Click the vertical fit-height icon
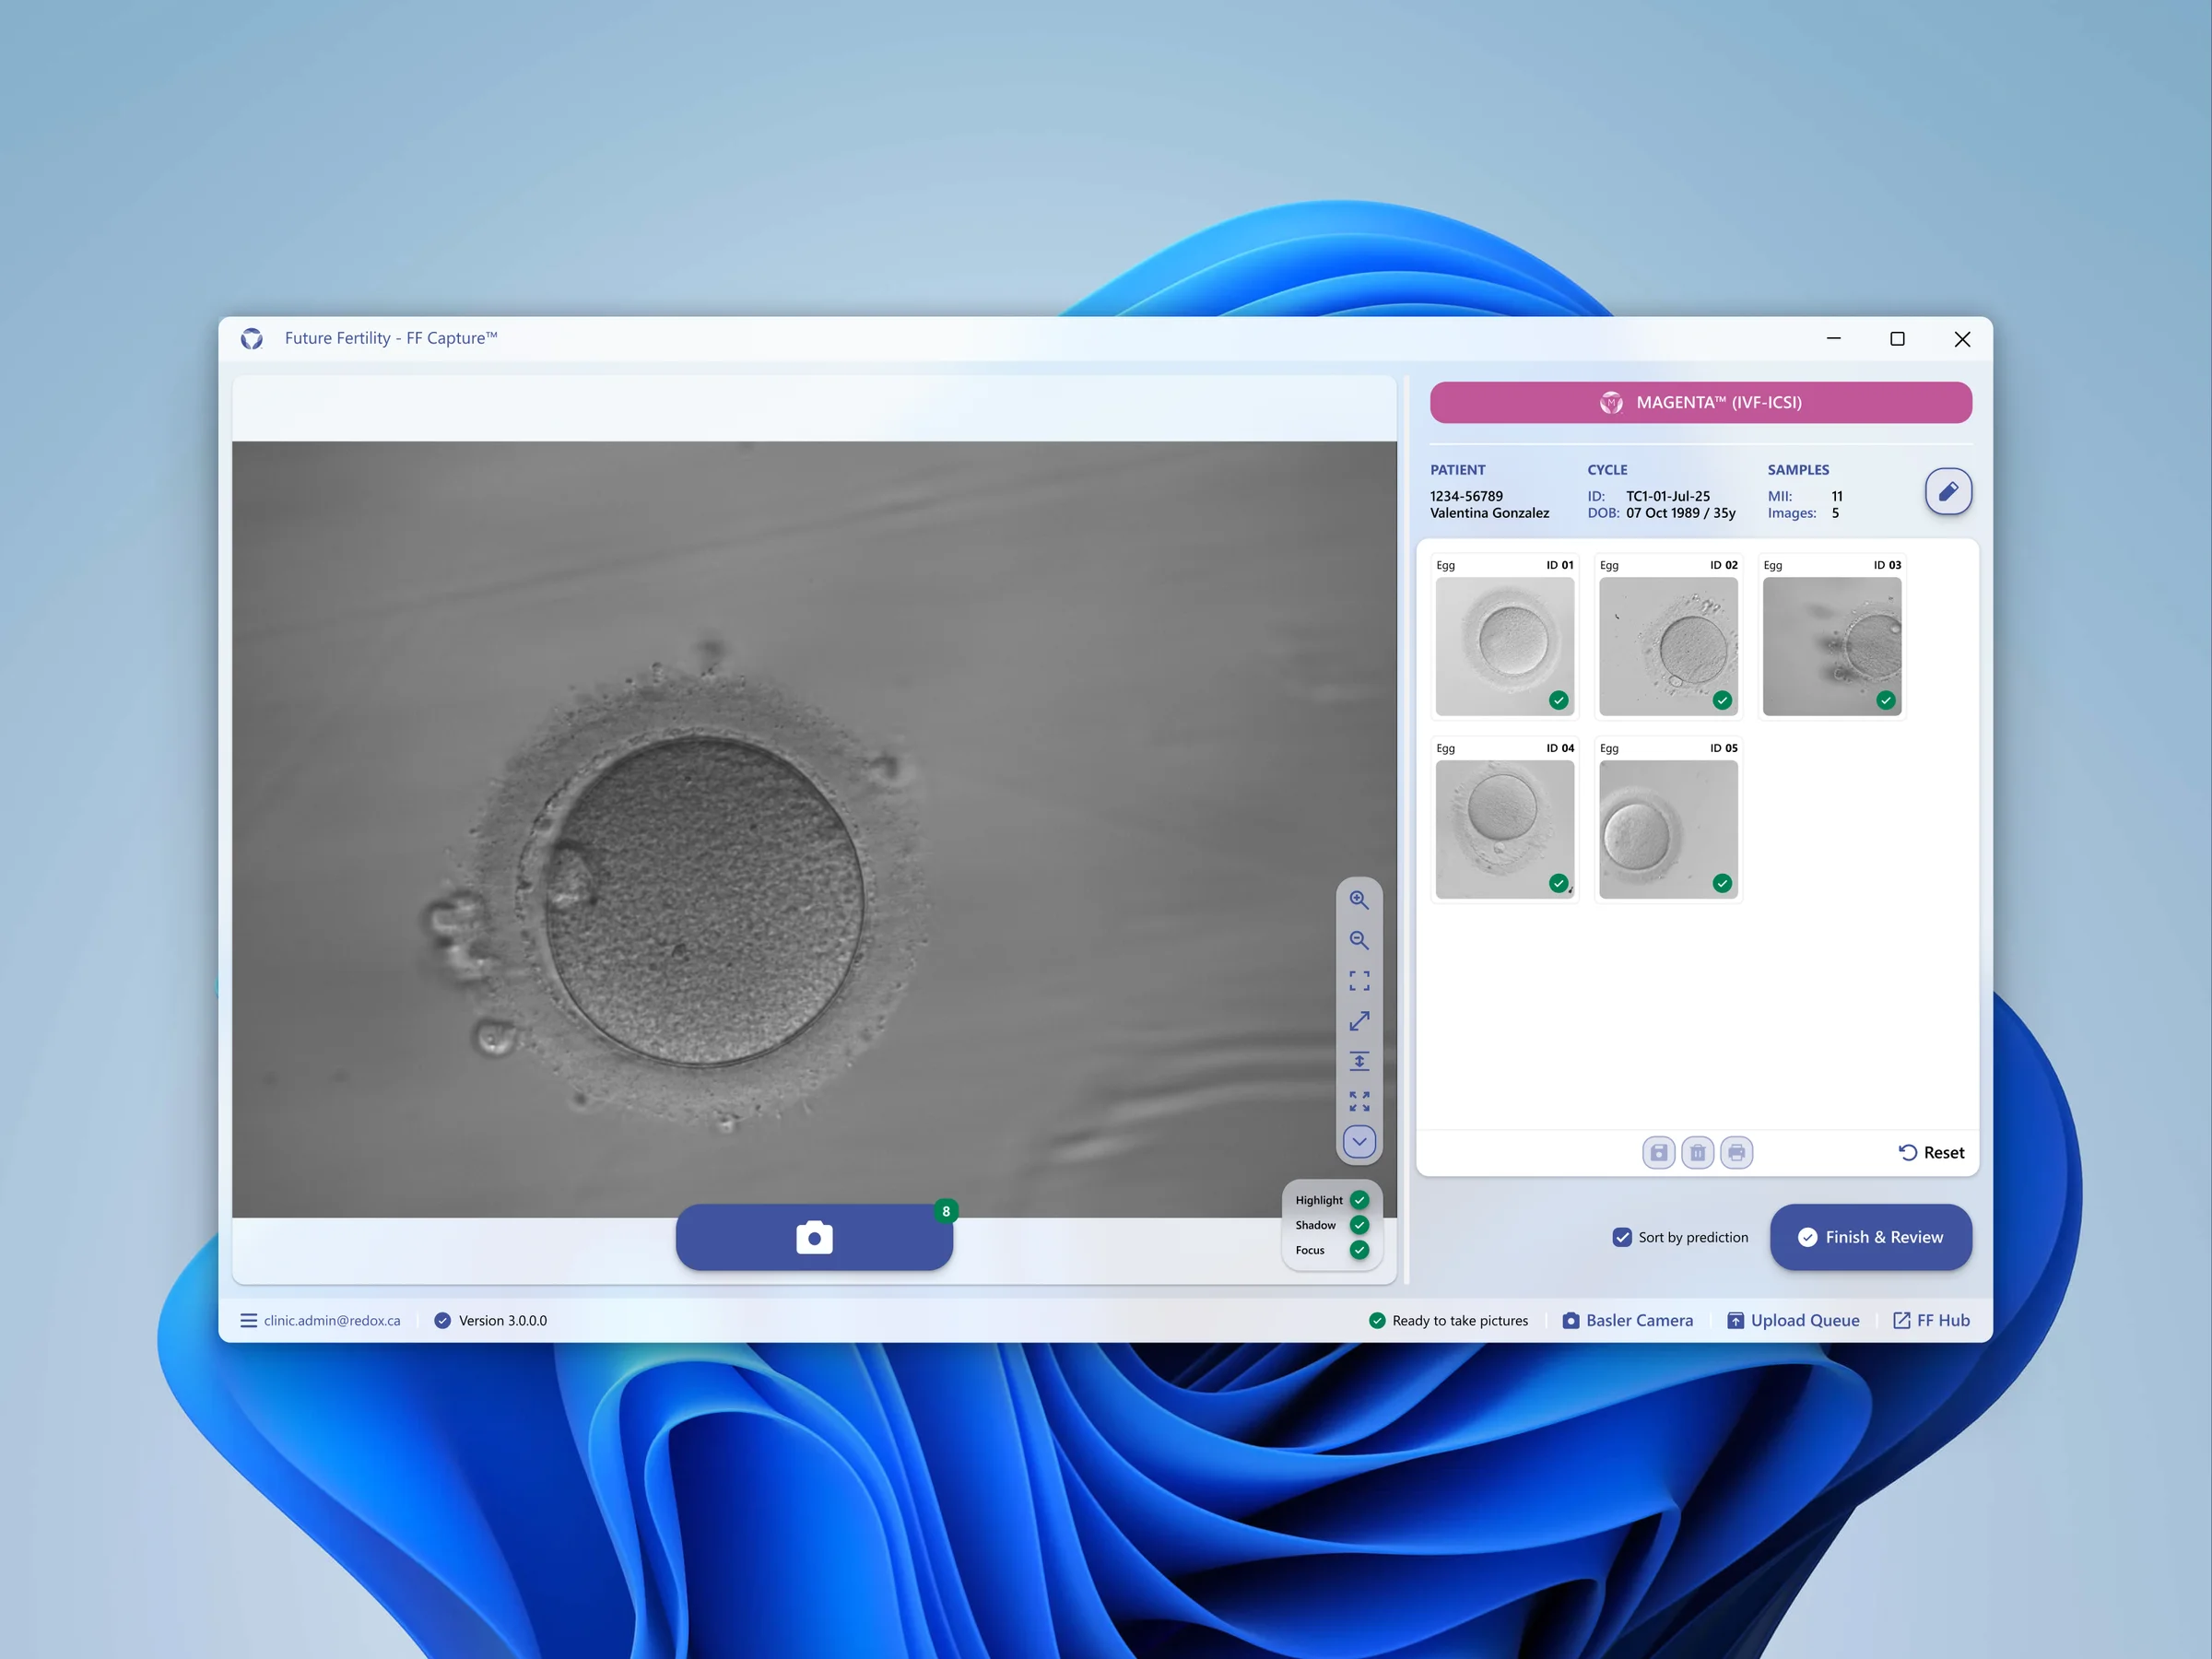This screenshot has height=1659, width=2212. 1359,1061
